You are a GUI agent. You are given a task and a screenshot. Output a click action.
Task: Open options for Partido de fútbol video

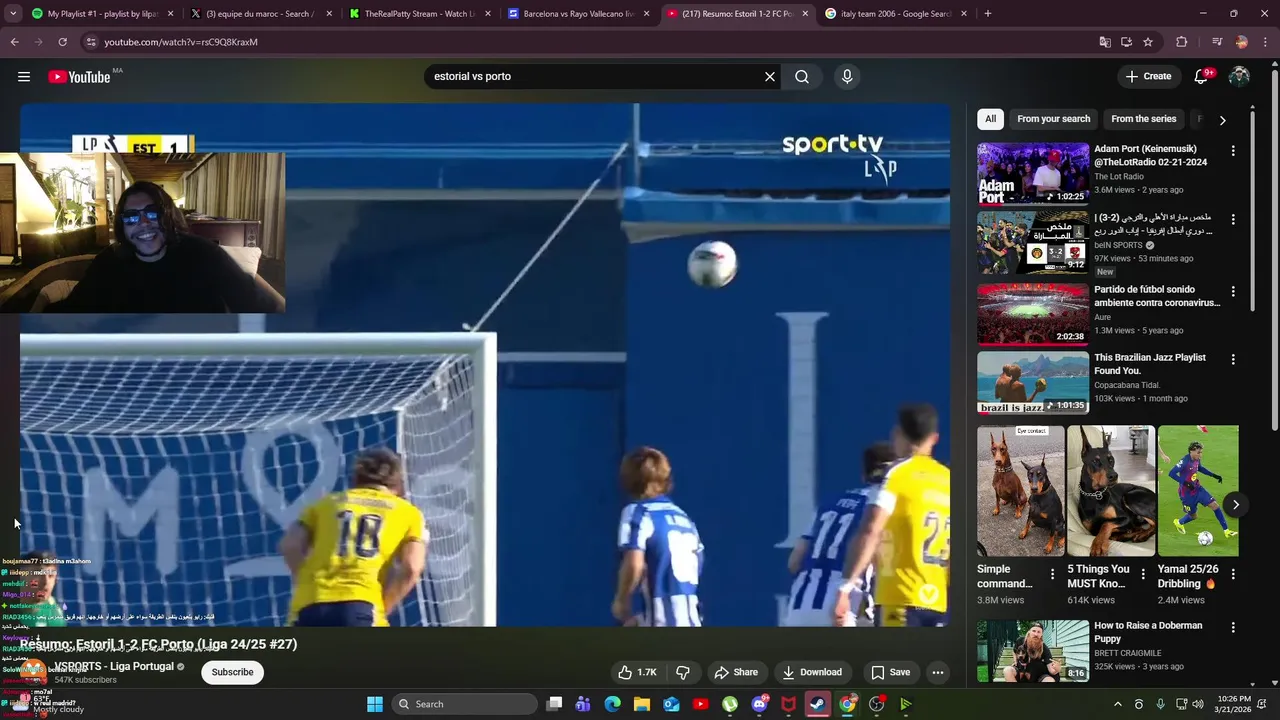pyautogui.click(x=1233, y=292)
